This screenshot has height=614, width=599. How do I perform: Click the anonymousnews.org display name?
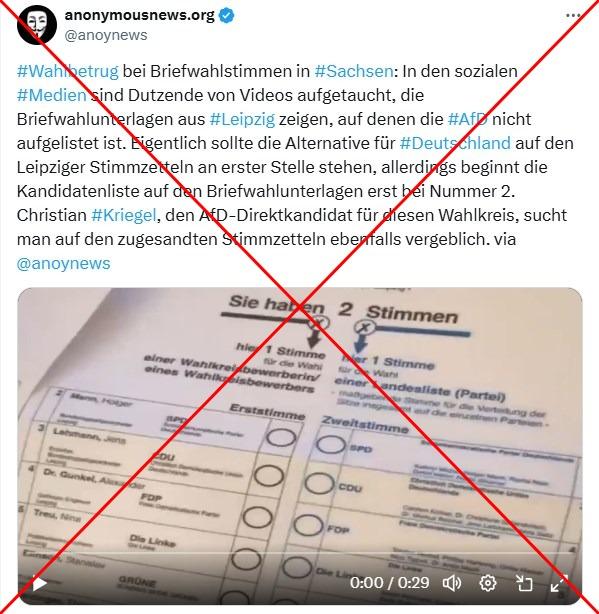139,15
